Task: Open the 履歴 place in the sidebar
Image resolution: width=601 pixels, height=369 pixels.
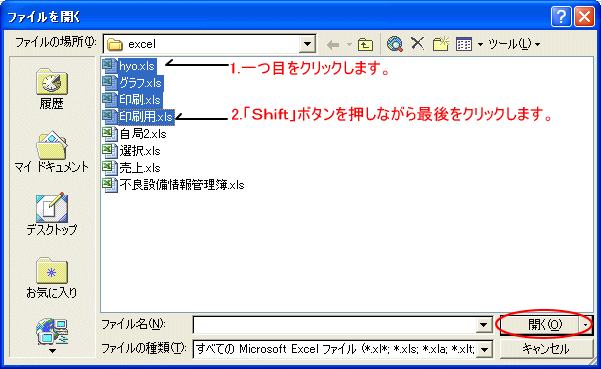Action: (x=51, y=89)
